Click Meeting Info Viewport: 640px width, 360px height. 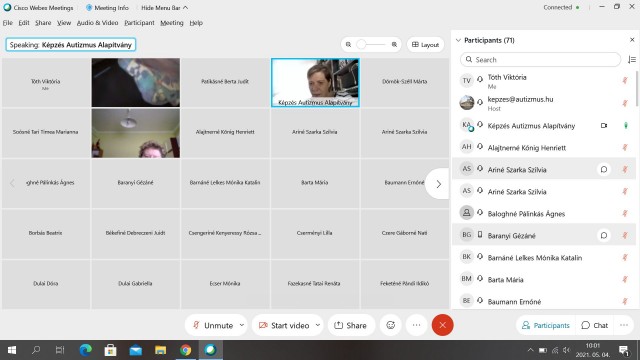click(107, 8)
